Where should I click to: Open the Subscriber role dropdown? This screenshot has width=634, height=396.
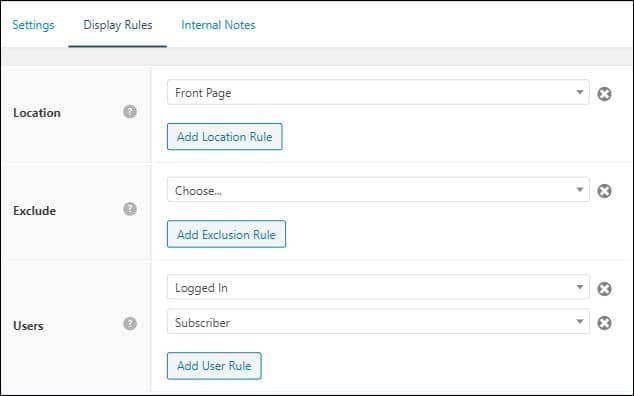coord(378,322)
